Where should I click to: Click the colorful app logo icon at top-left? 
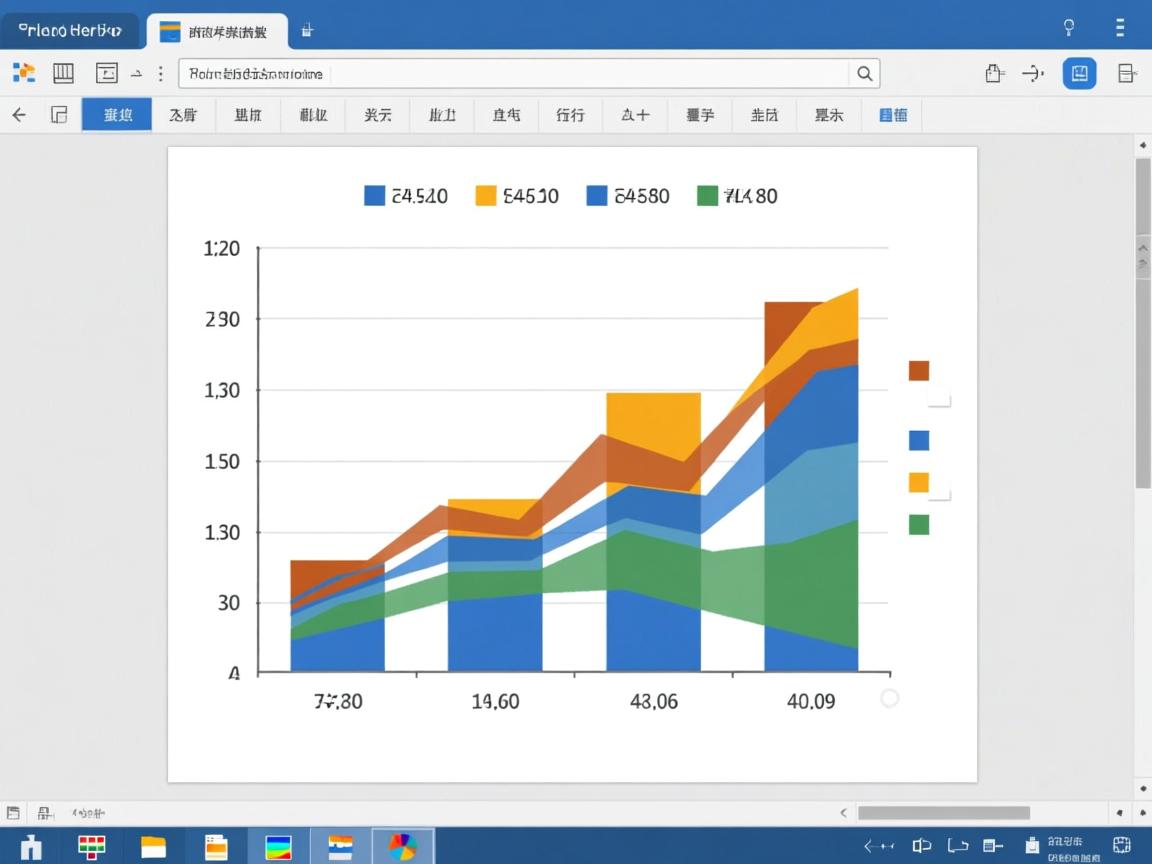(24, 72)
